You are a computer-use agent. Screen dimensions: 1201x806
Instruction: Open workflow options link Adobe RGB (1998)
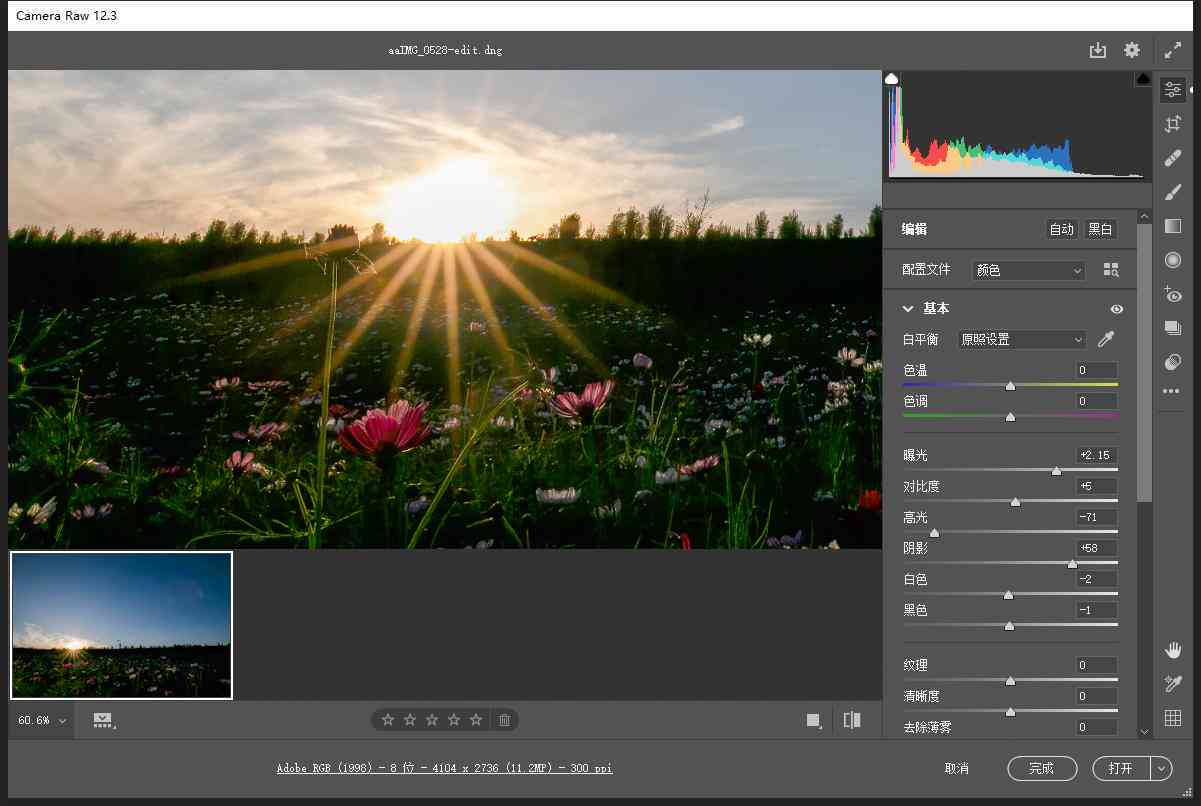coord(445,769)
